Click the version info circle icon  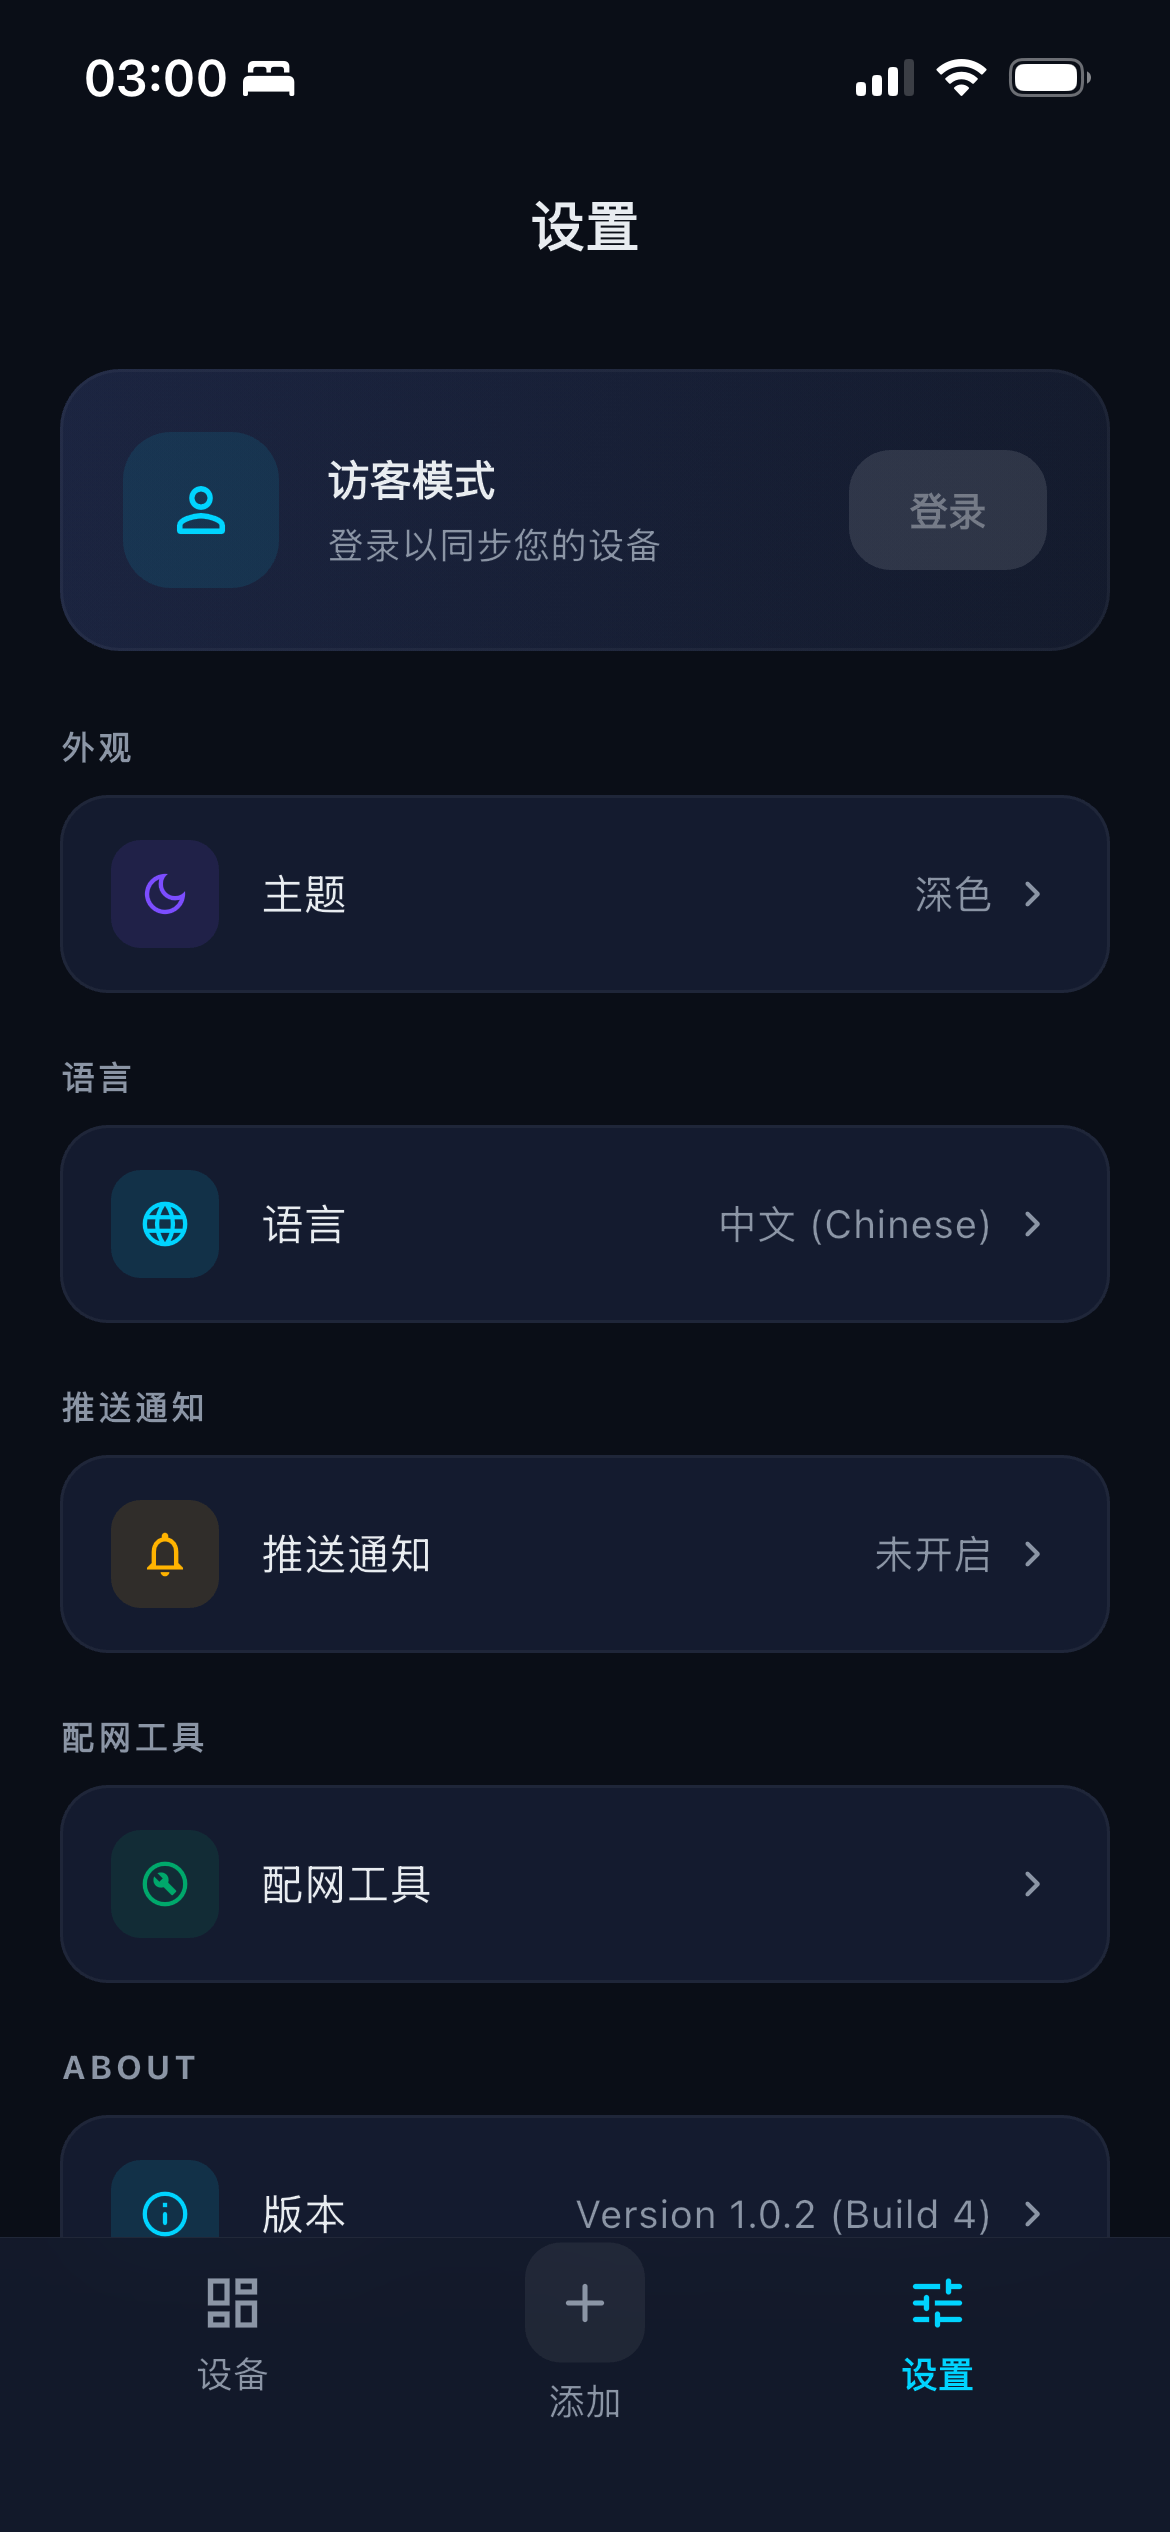(165, 2212)
